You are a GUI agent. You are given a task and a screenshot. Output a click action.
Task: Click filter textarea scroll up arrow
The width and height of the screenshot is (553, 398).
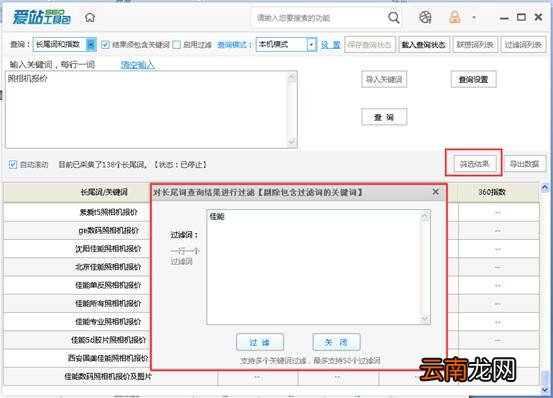(425, 216)
